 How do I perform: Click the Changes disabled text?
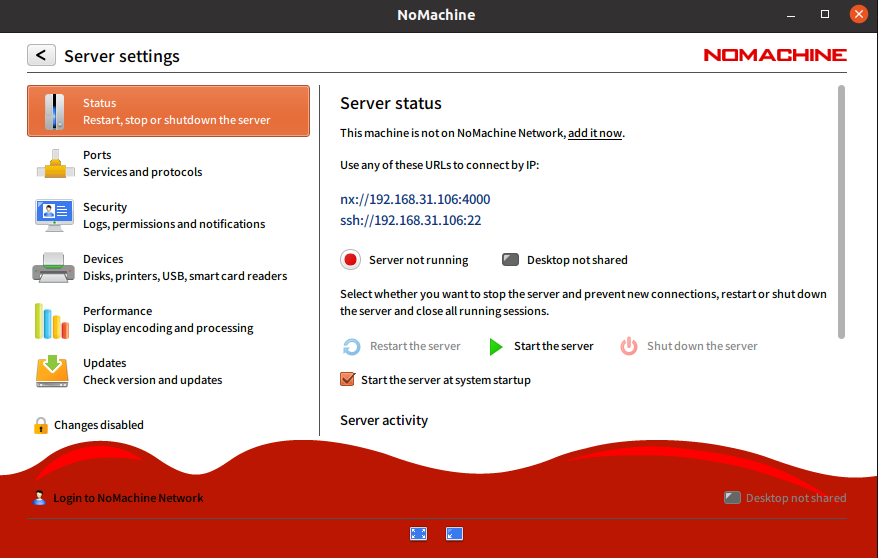(x=99, y=425)
